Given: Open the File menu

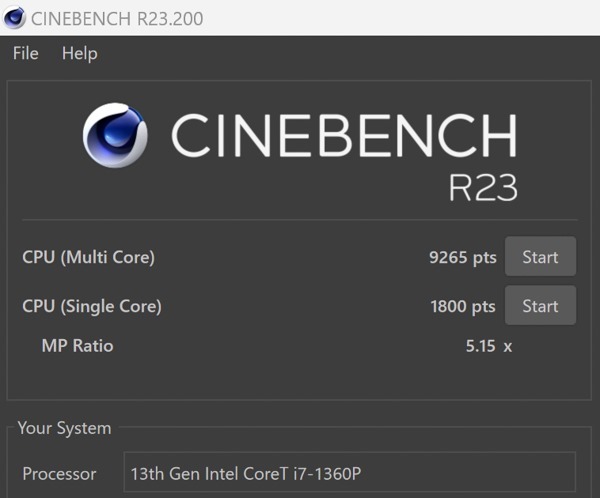Looking at the screenshot, I should point(26,53).
